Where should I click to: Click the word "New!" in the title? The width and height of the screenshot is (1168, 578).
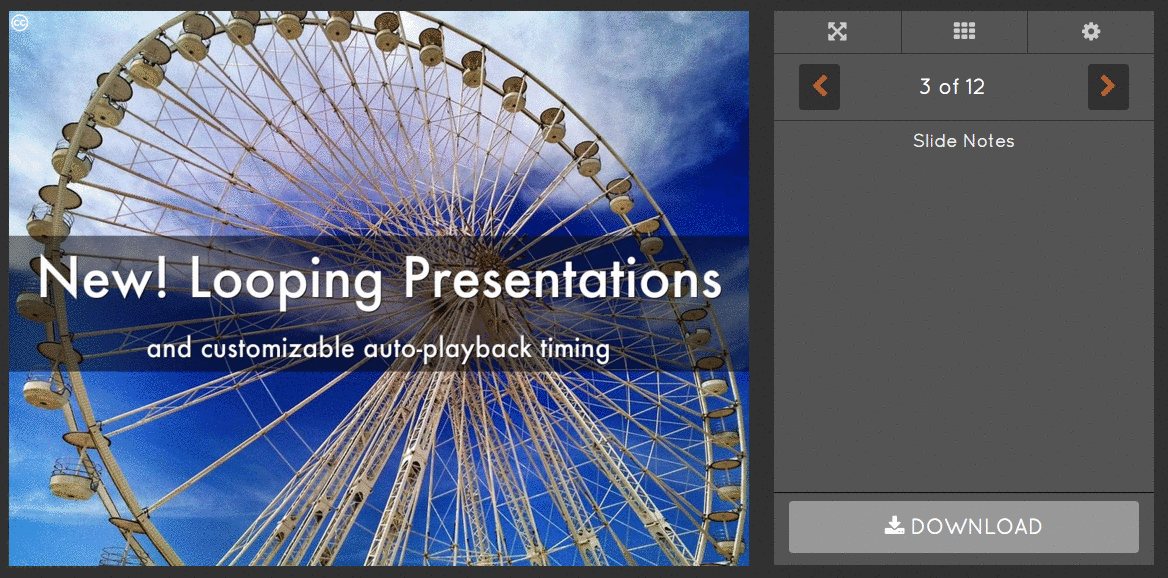pos(105,279)
